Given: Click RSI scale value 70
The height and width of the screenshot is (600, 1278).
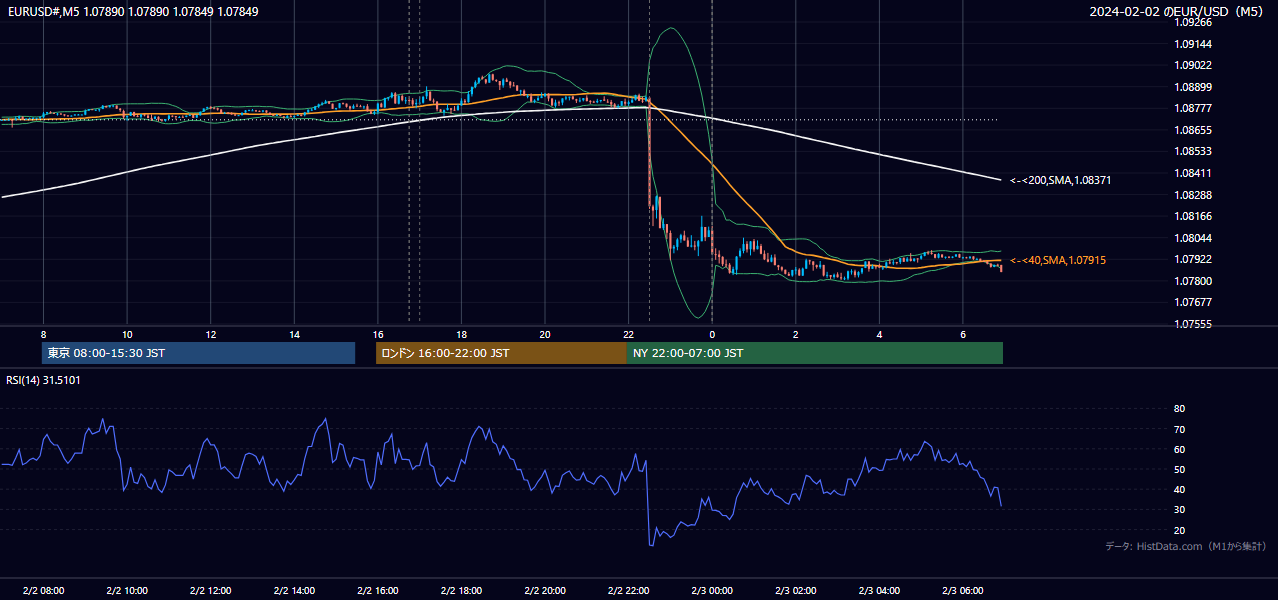Looking at the screenshot, I should [1179, 429].
